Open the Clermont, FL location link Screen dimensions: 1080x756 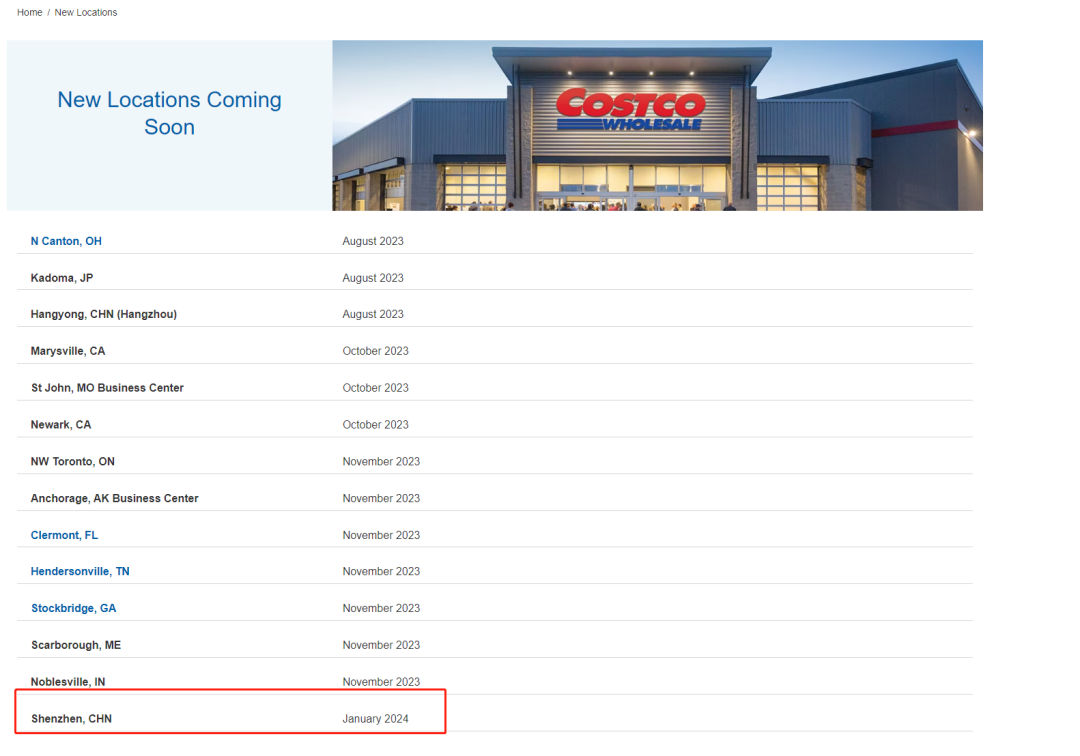coord(64,535)
